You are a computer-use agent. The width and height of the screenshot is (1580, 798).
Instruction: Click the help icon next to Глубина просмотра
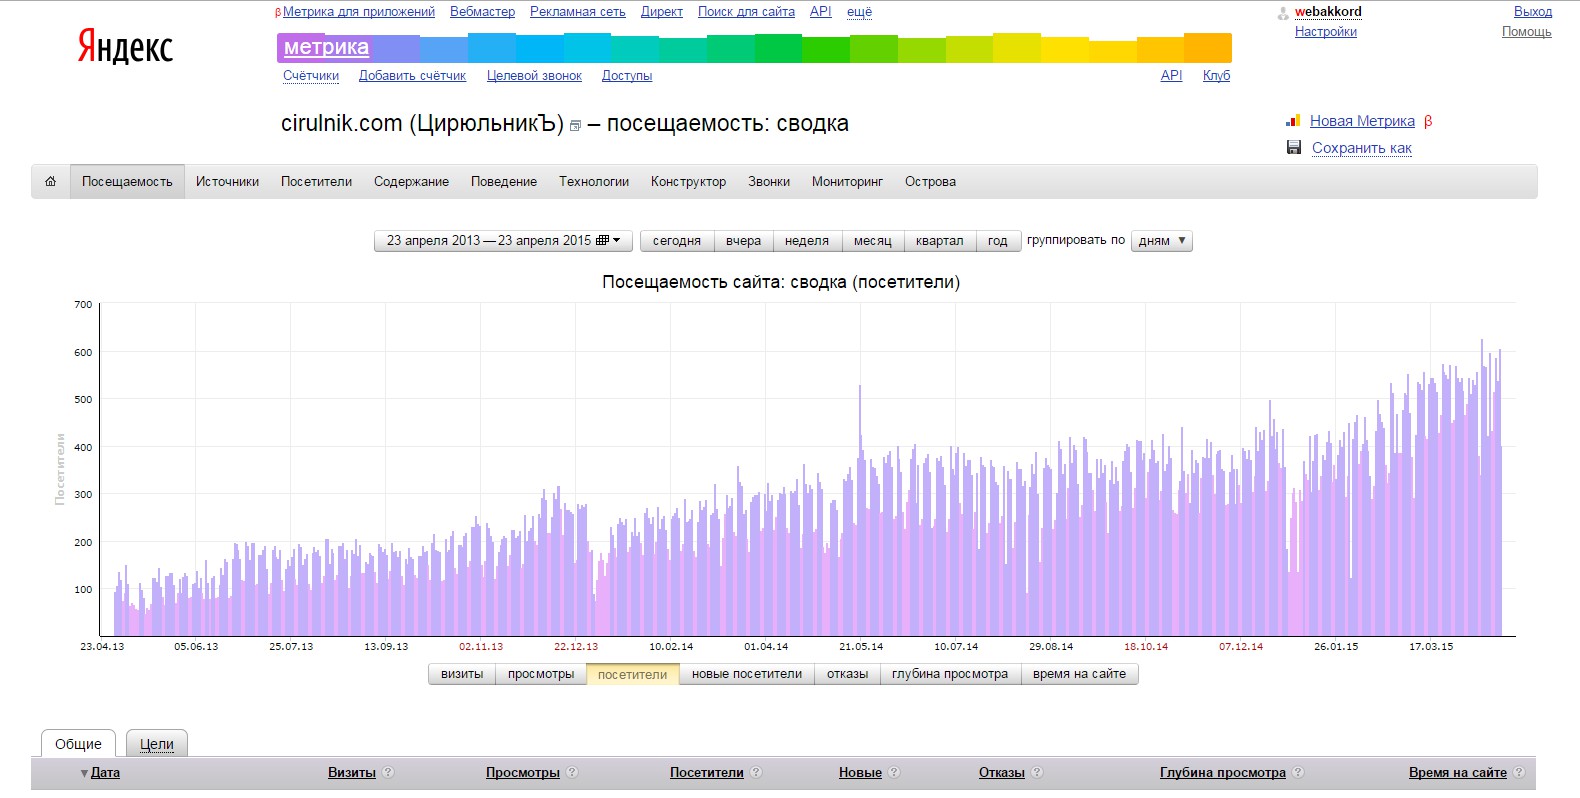(x=1298, y=772)
